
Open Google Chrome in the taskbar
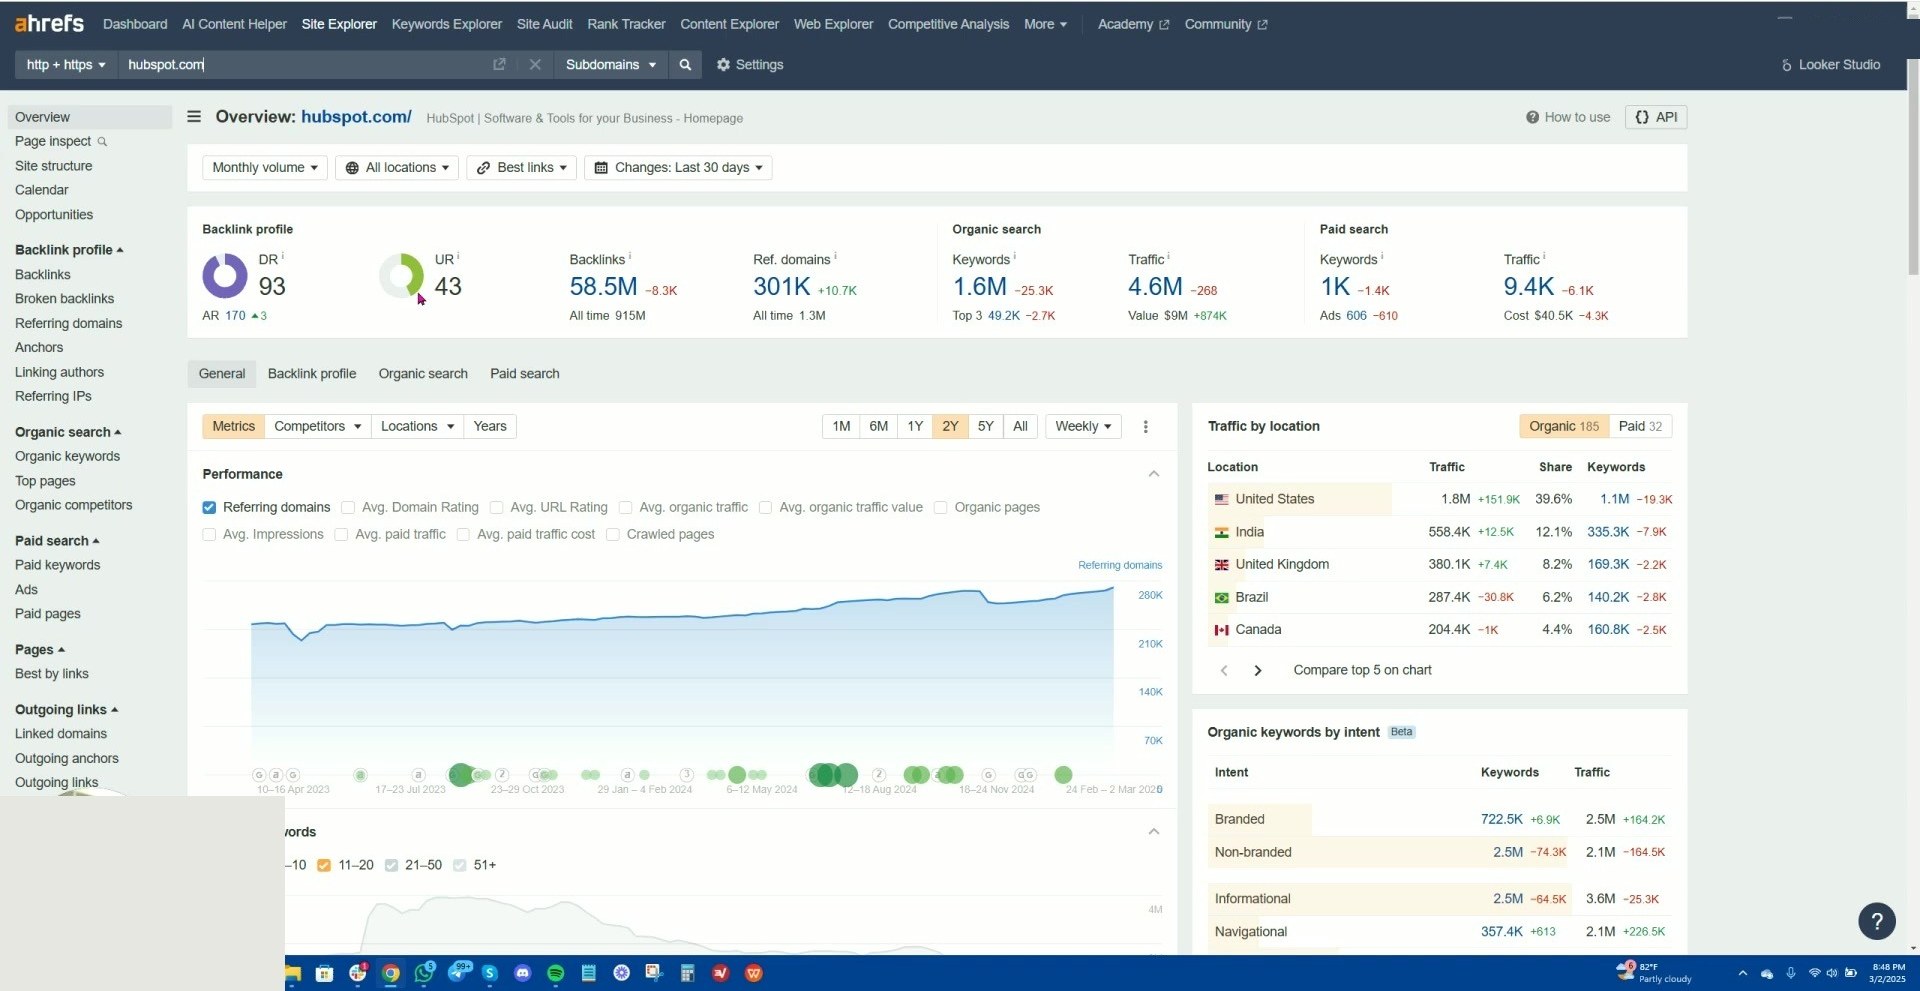coord(391,973)
